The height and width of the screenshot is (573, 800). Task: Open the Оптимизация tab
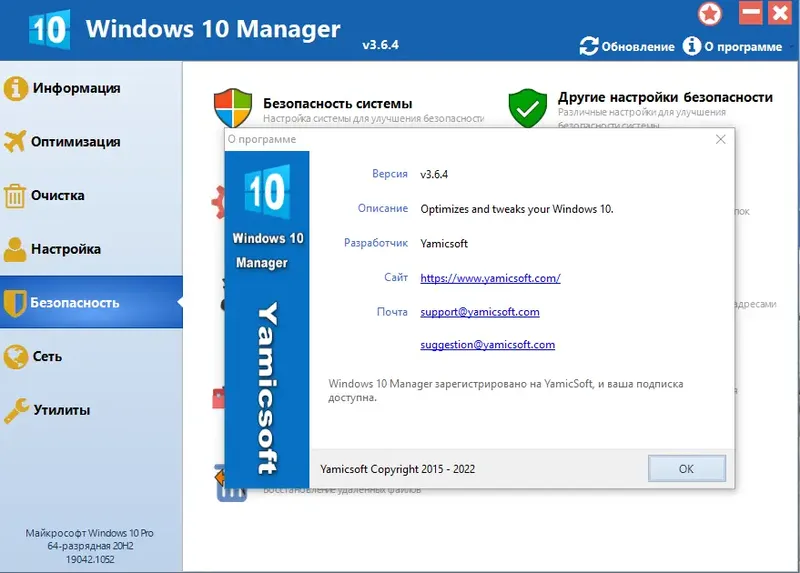pos(91,142)
